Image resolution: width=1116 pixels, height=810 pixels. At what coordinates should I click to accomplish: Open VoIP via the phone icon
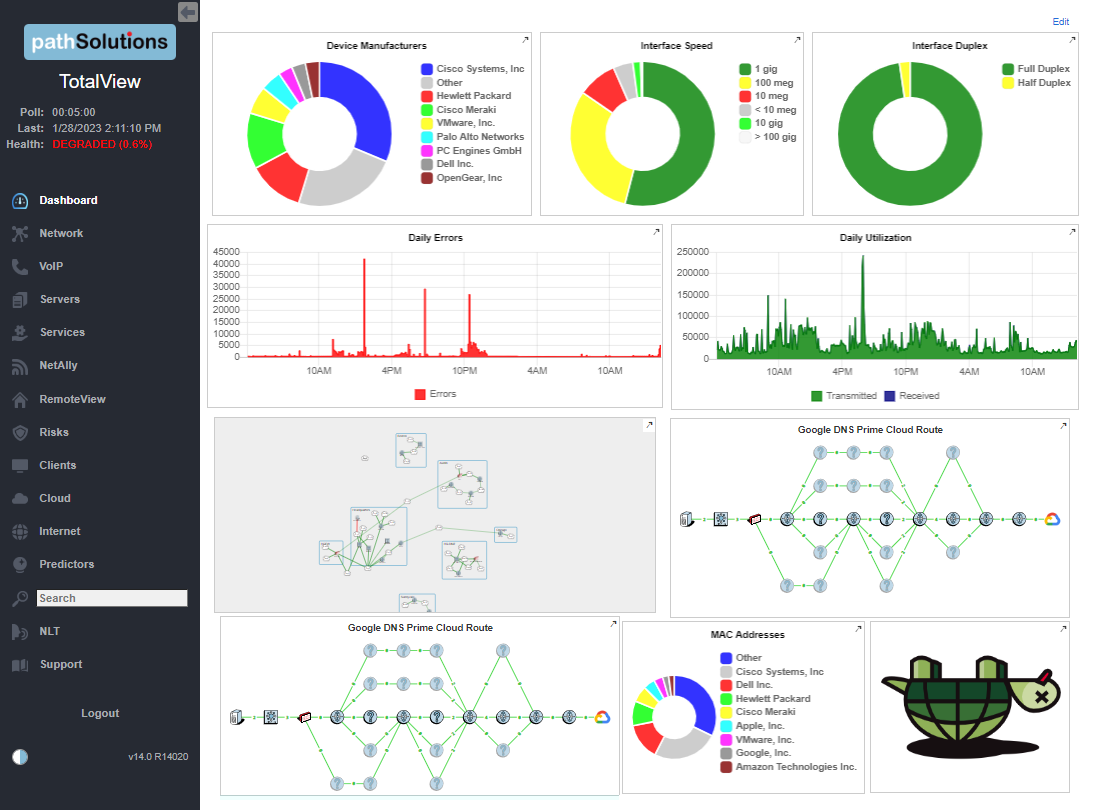[x=20, y=267]
